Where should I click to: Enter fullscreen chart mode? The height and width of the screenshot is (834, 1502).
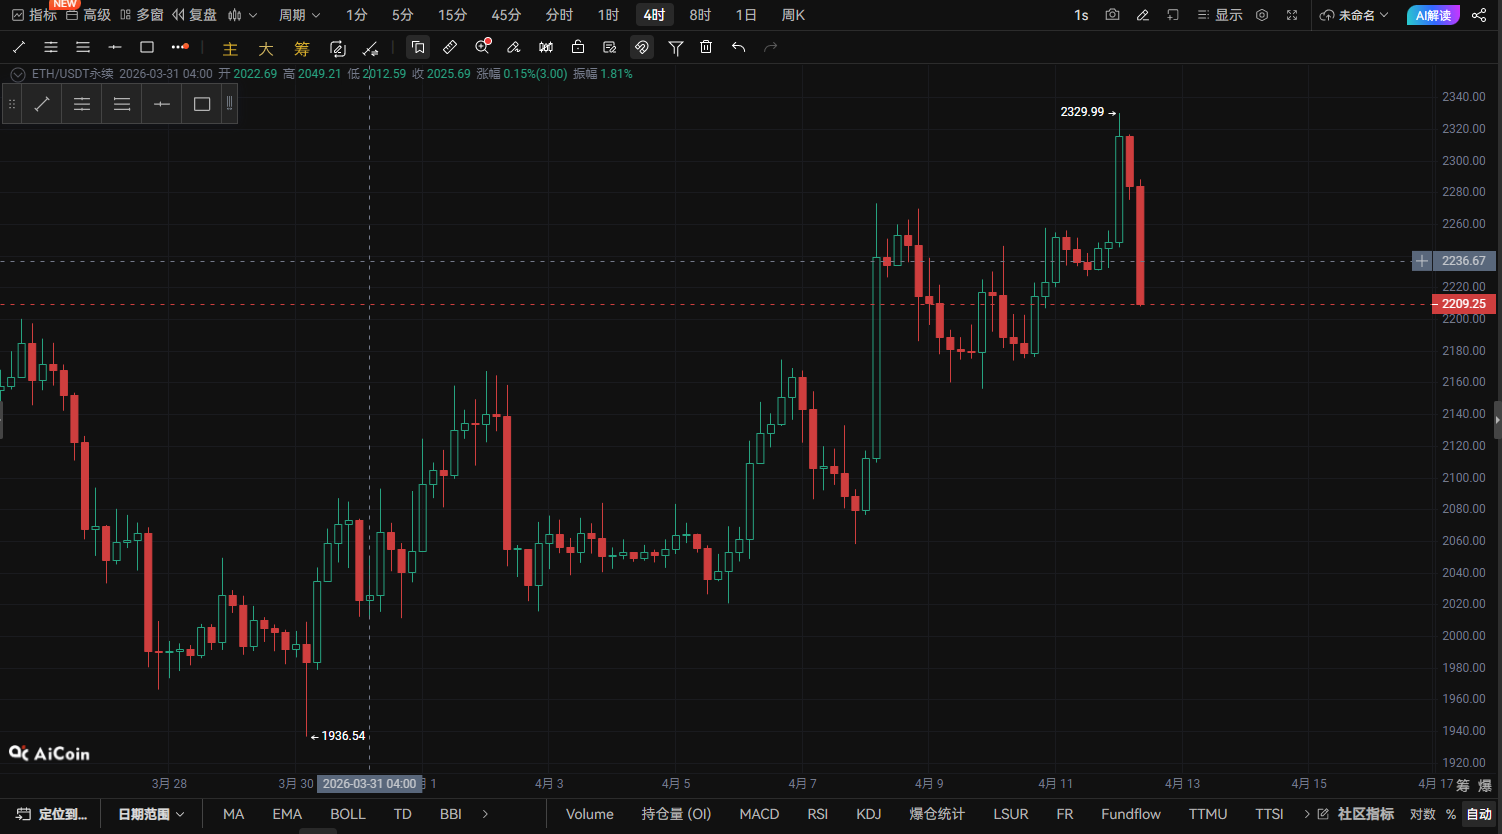pos(1292,15)
